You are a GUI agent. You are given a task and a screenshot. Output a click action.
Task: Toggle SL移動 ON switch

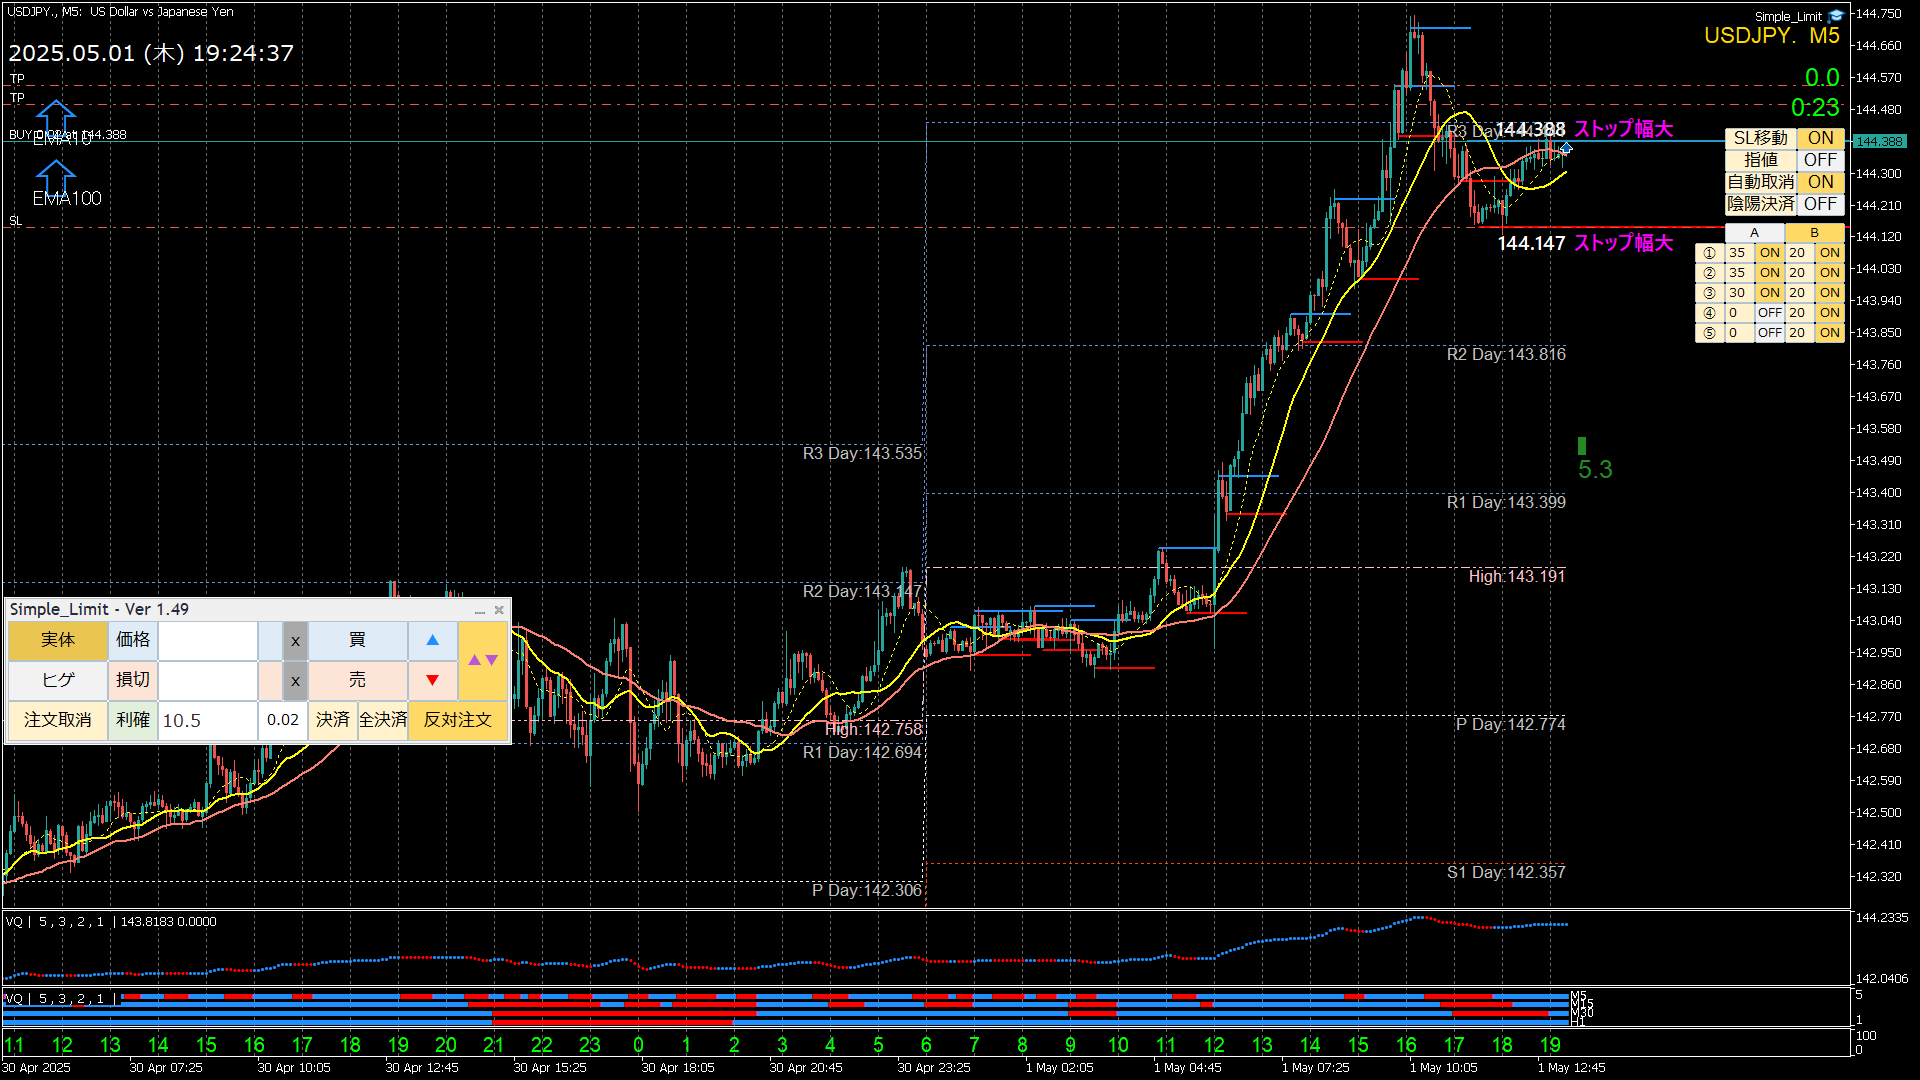(x=1820, y=138)
